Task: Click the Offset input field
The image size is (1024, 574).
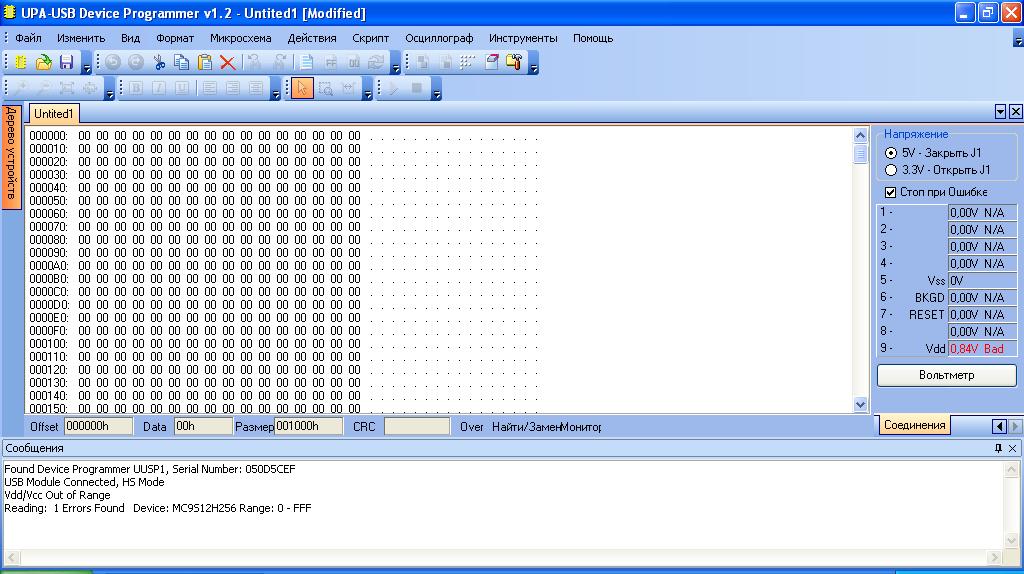Action: [98, 426]
